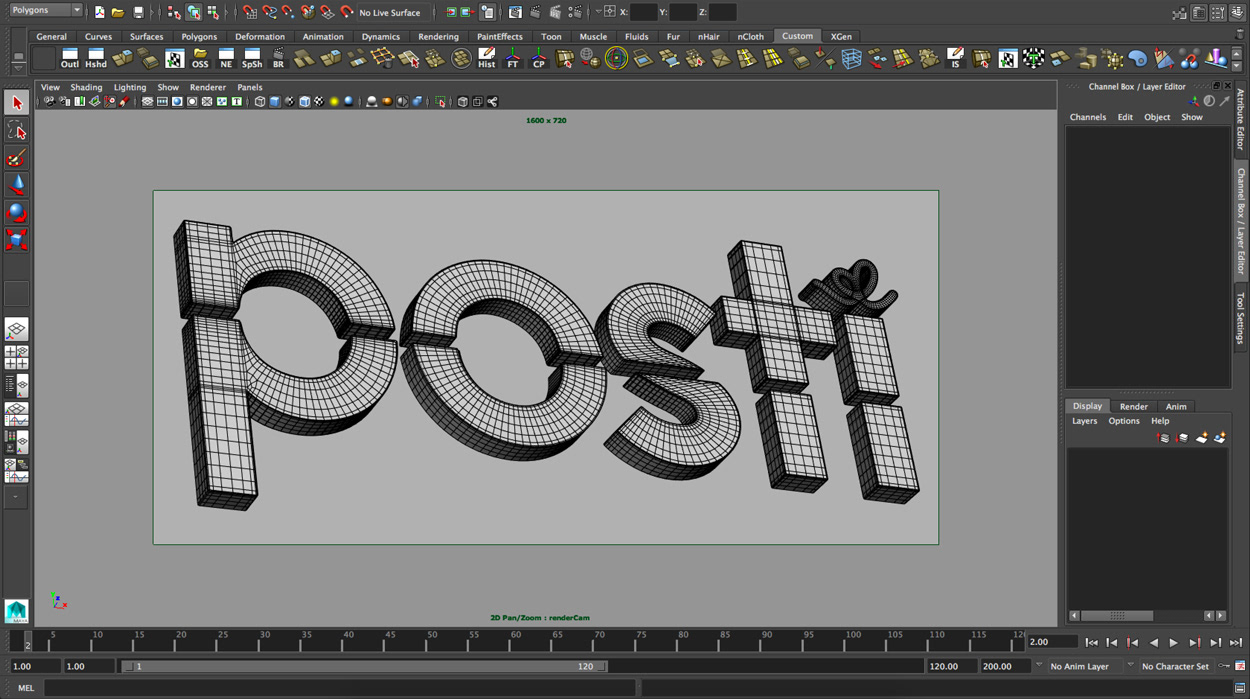This screenshot has width=1250, height=699.
Task: Select the Render layer tab
Action: 1133,406
